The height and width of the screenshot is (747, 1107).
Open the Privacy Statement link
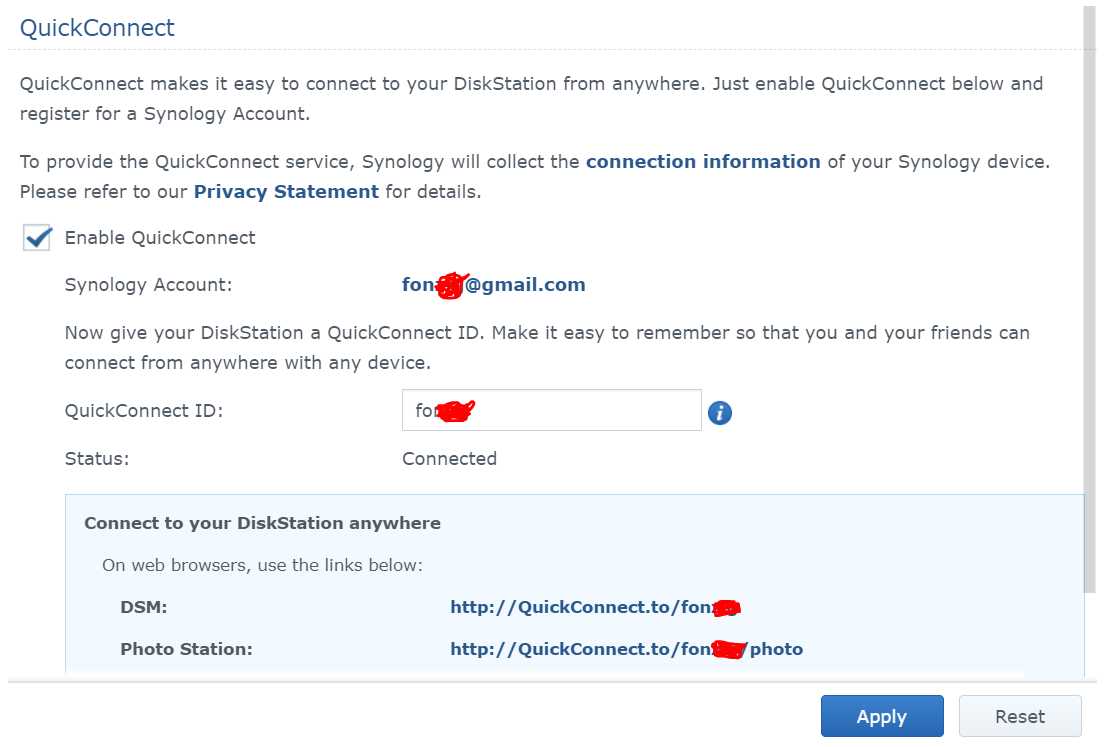(x=286, y=191)
